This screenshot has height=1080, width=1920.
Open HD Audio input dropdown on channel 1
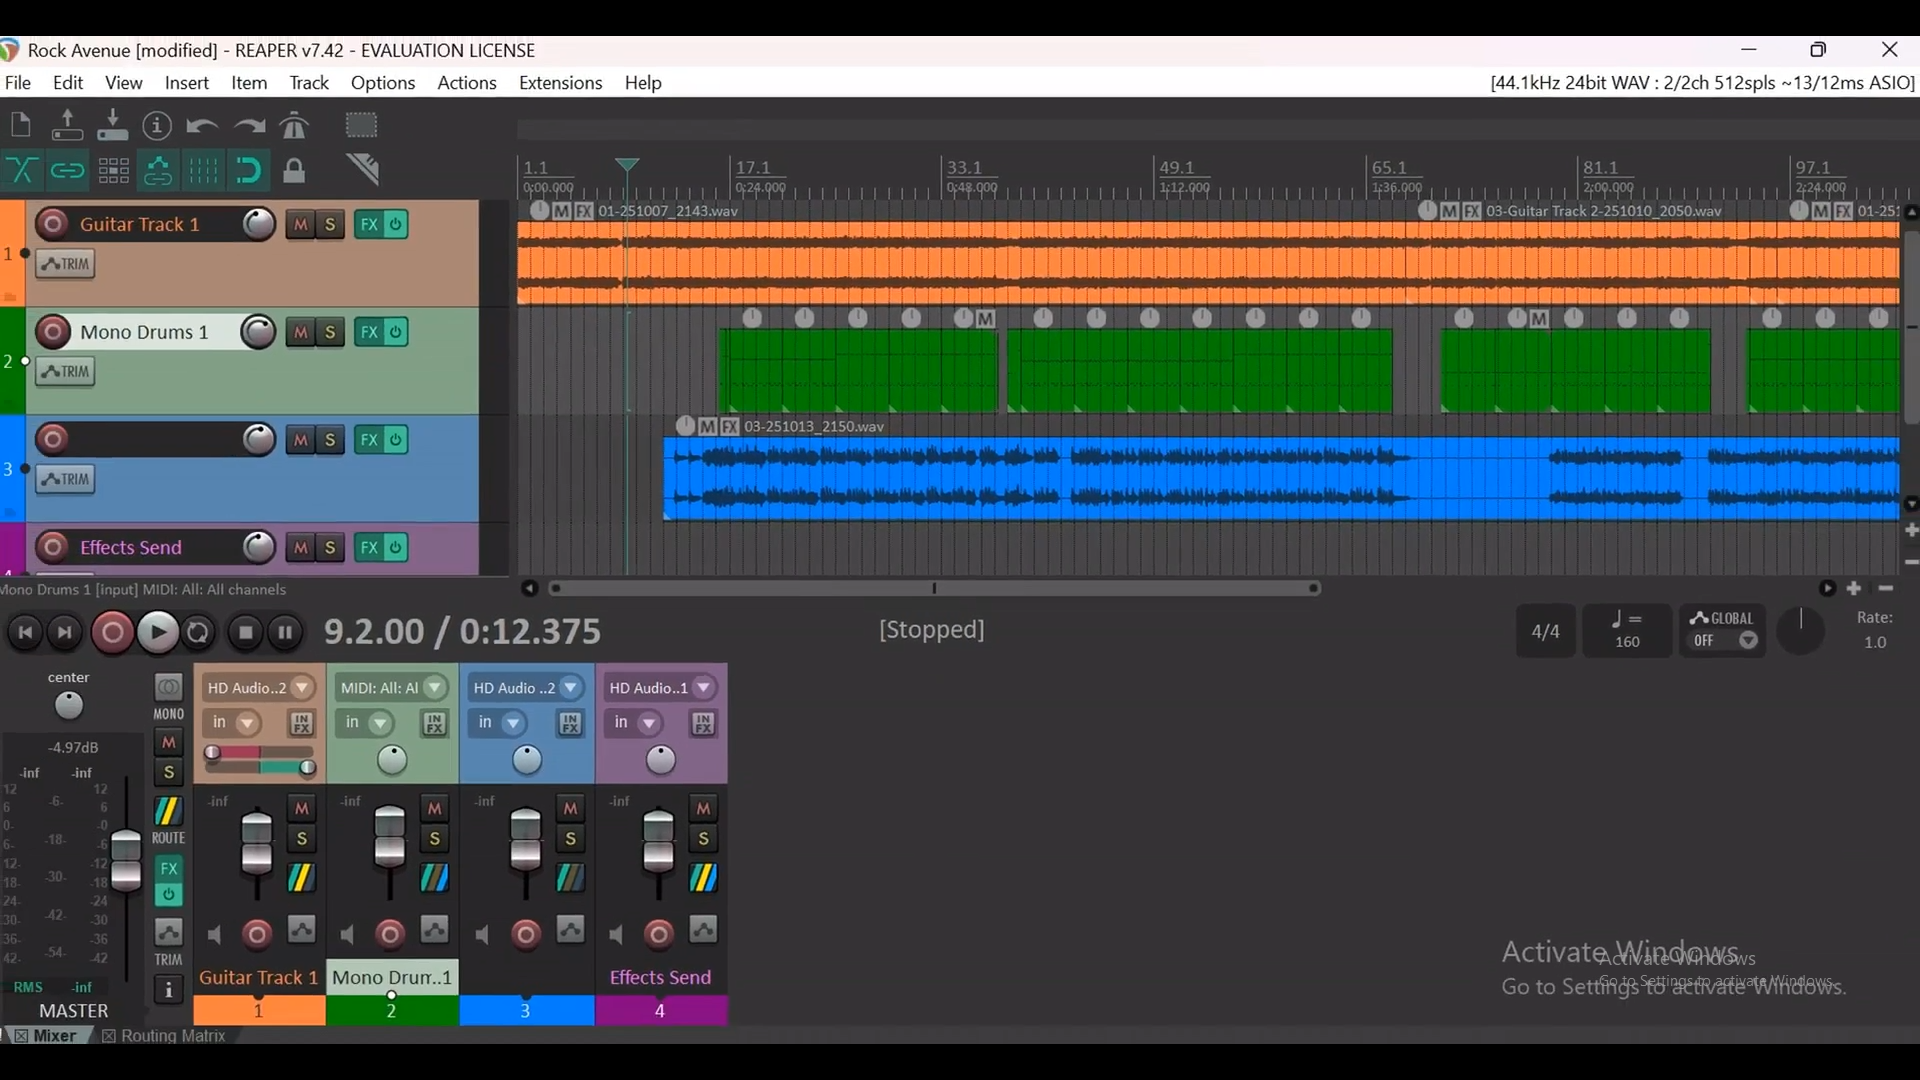[302, 688]
